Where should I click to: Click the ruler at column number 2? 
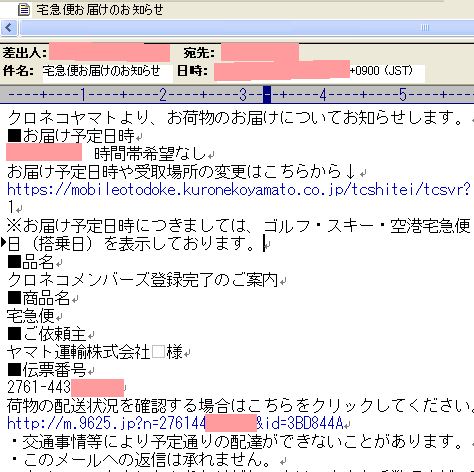(x=163, y=95)
